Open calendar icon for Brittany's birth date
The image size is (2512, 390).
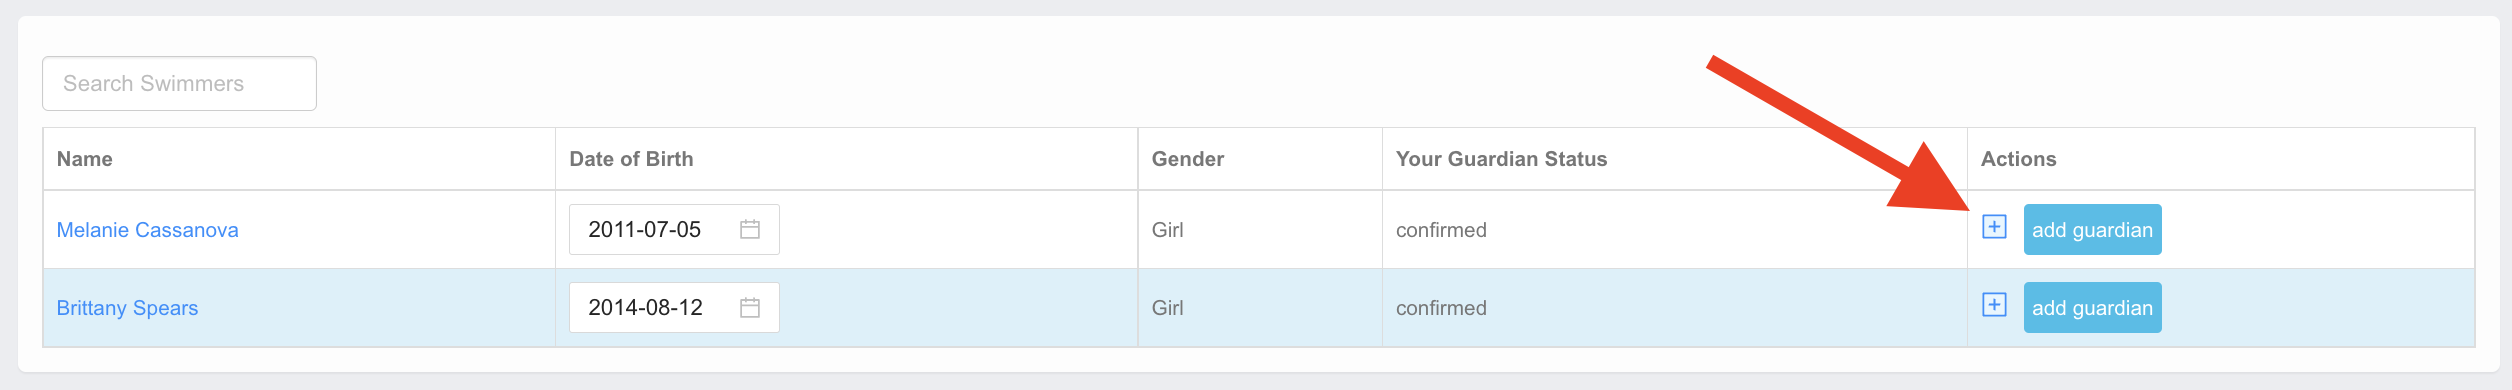[x=750, y=307]
